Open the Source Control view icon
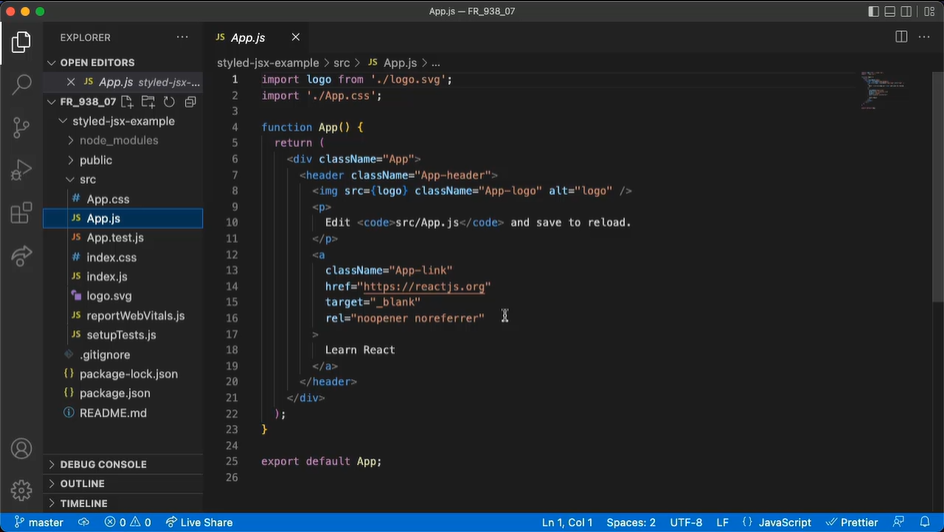The image size is (944, 532). [21, 128]
